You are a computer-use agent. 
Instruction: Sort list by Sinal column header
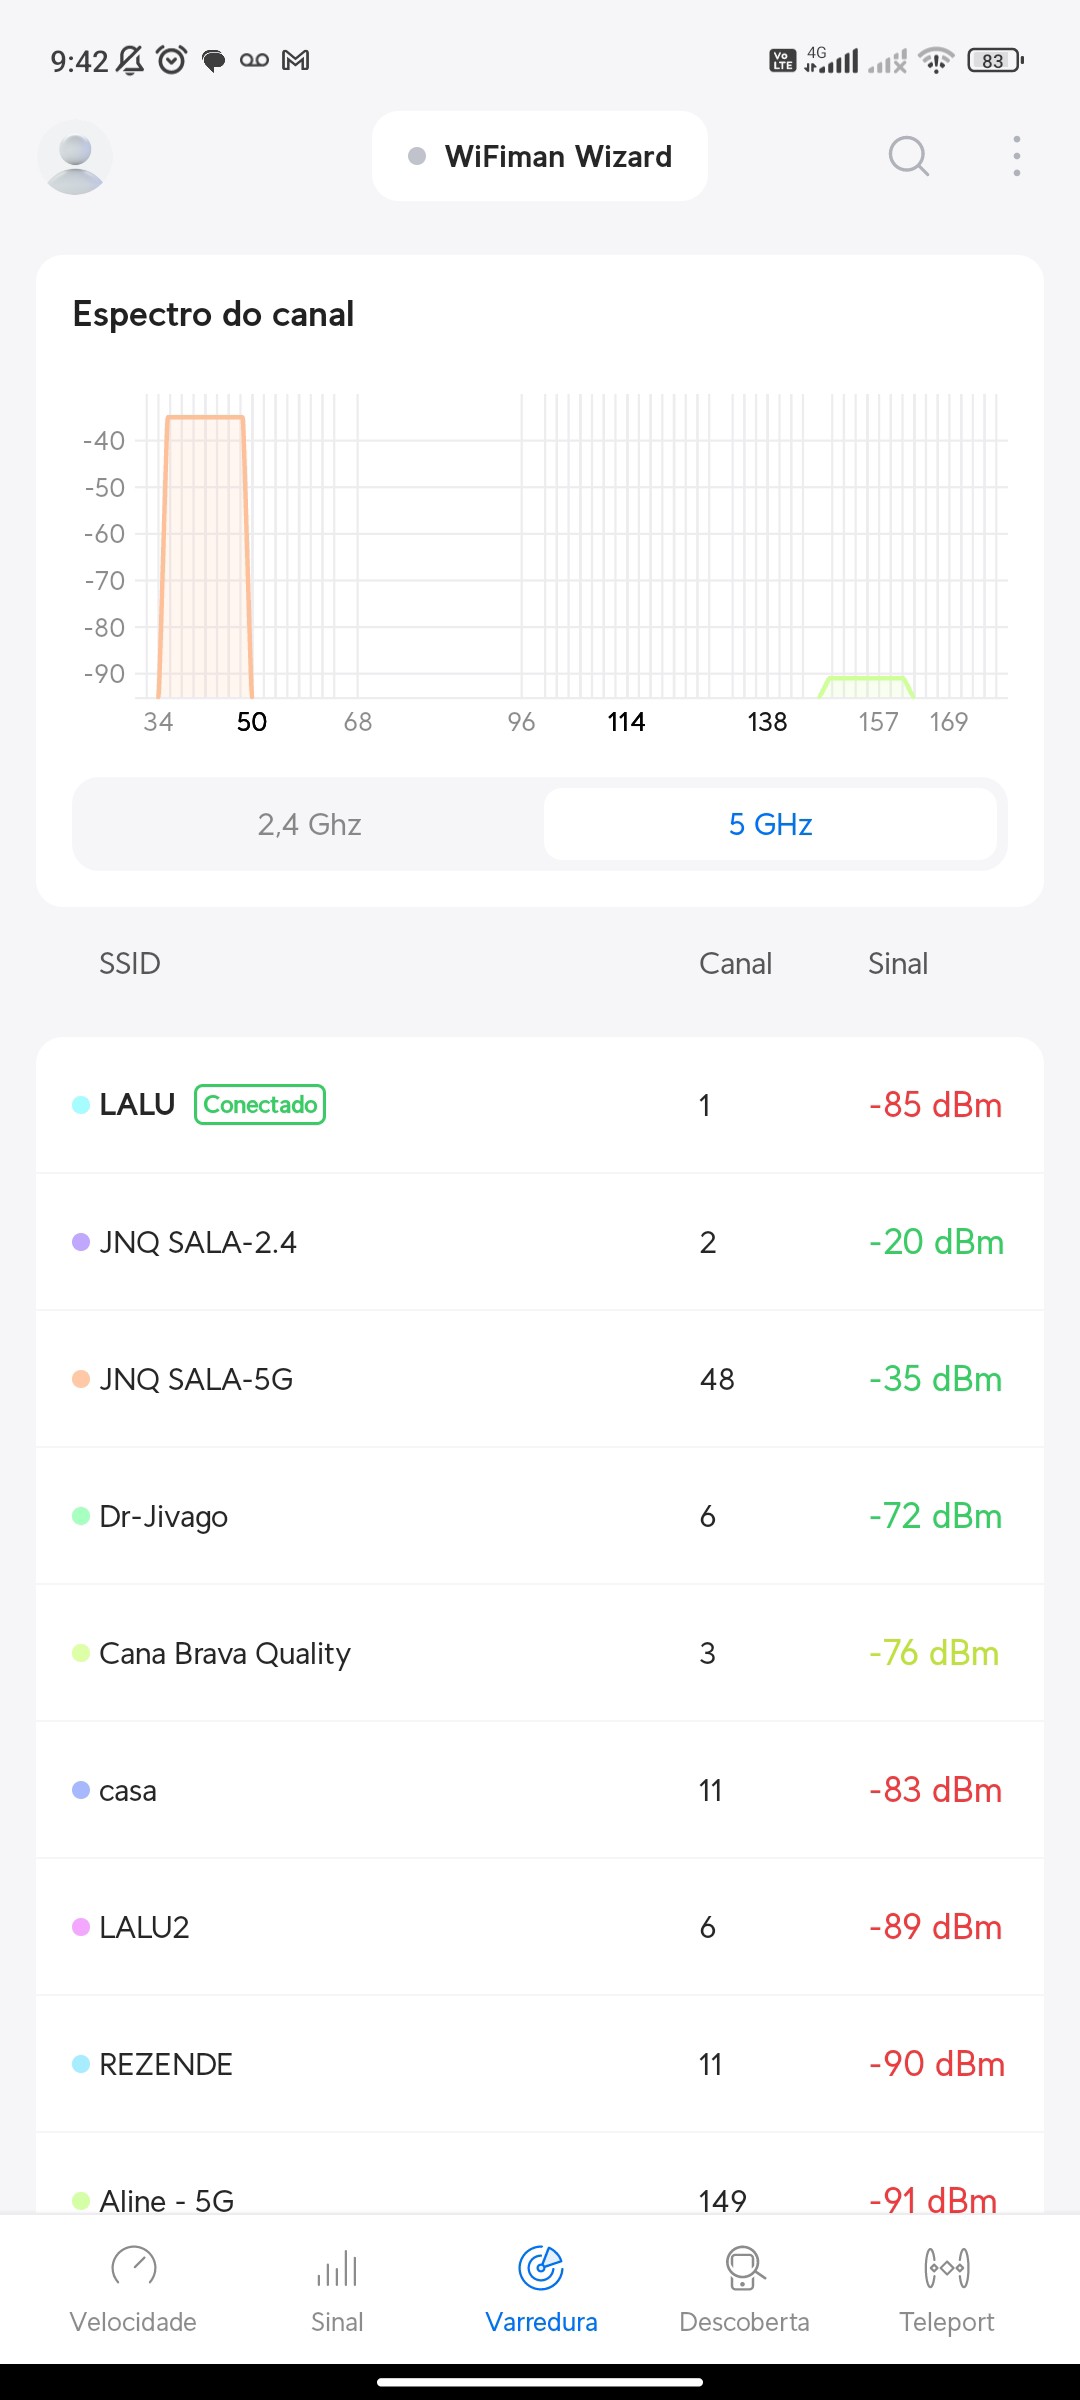[x=897, y=964]
